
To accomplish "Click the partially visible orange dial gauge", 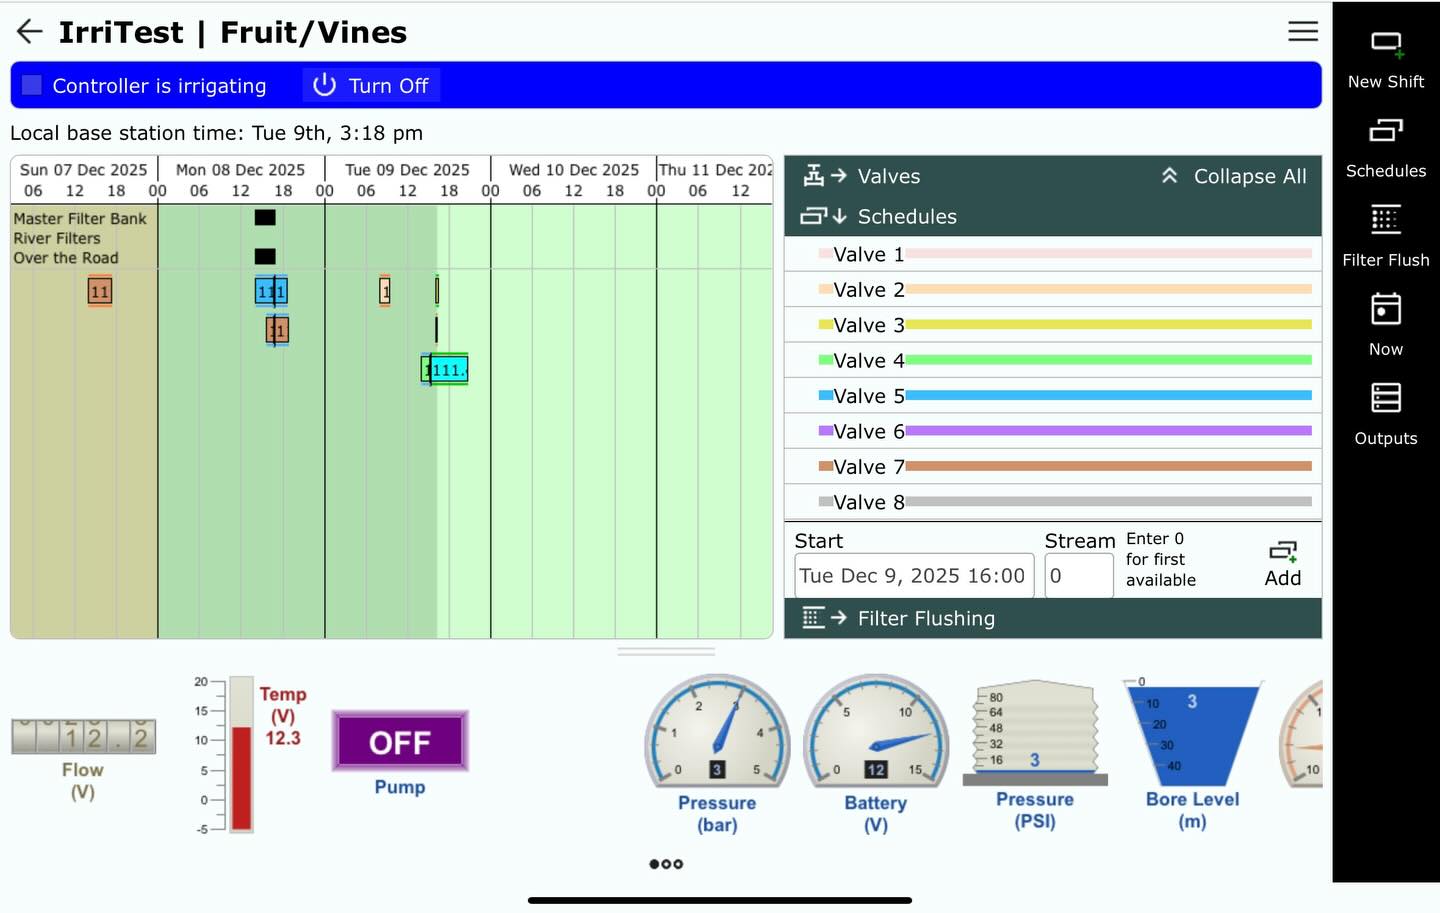I will pyautogui.click(x=1302, y=733).
